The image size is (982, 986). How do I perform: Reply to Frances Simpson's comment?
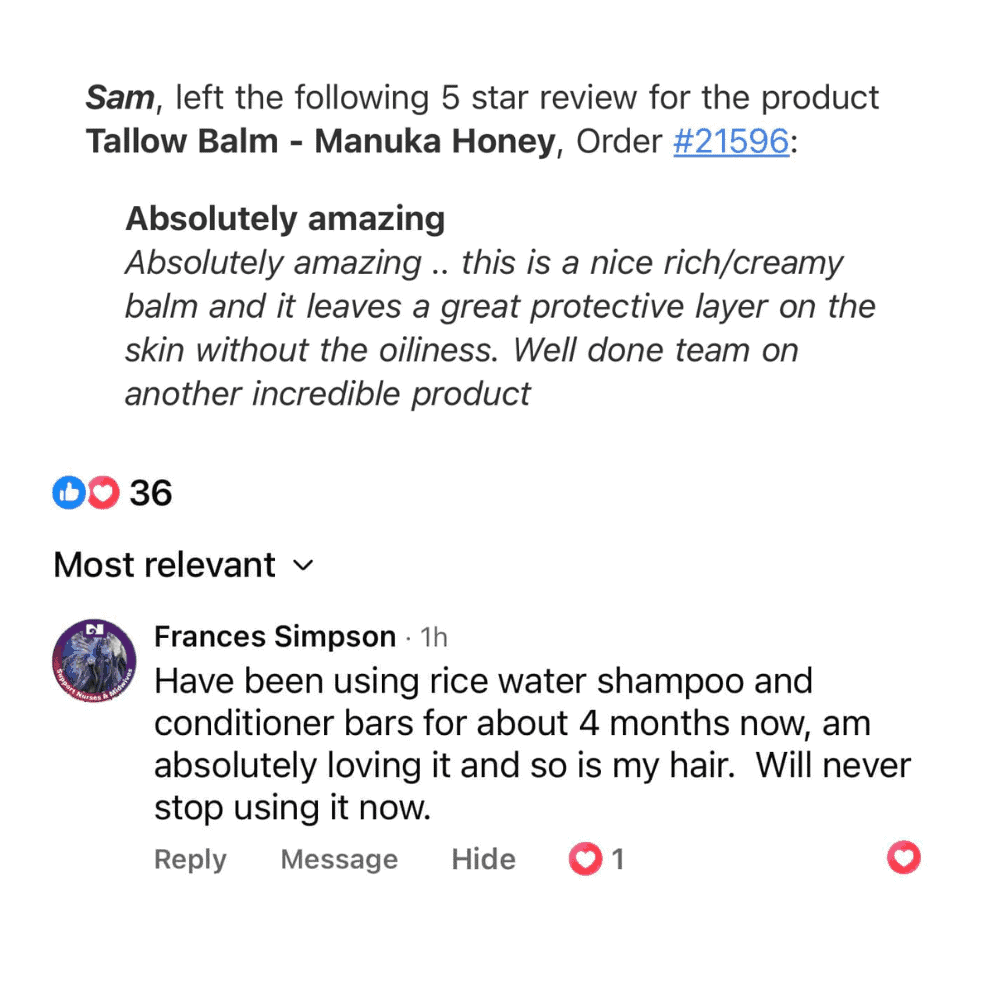(190, 859)
